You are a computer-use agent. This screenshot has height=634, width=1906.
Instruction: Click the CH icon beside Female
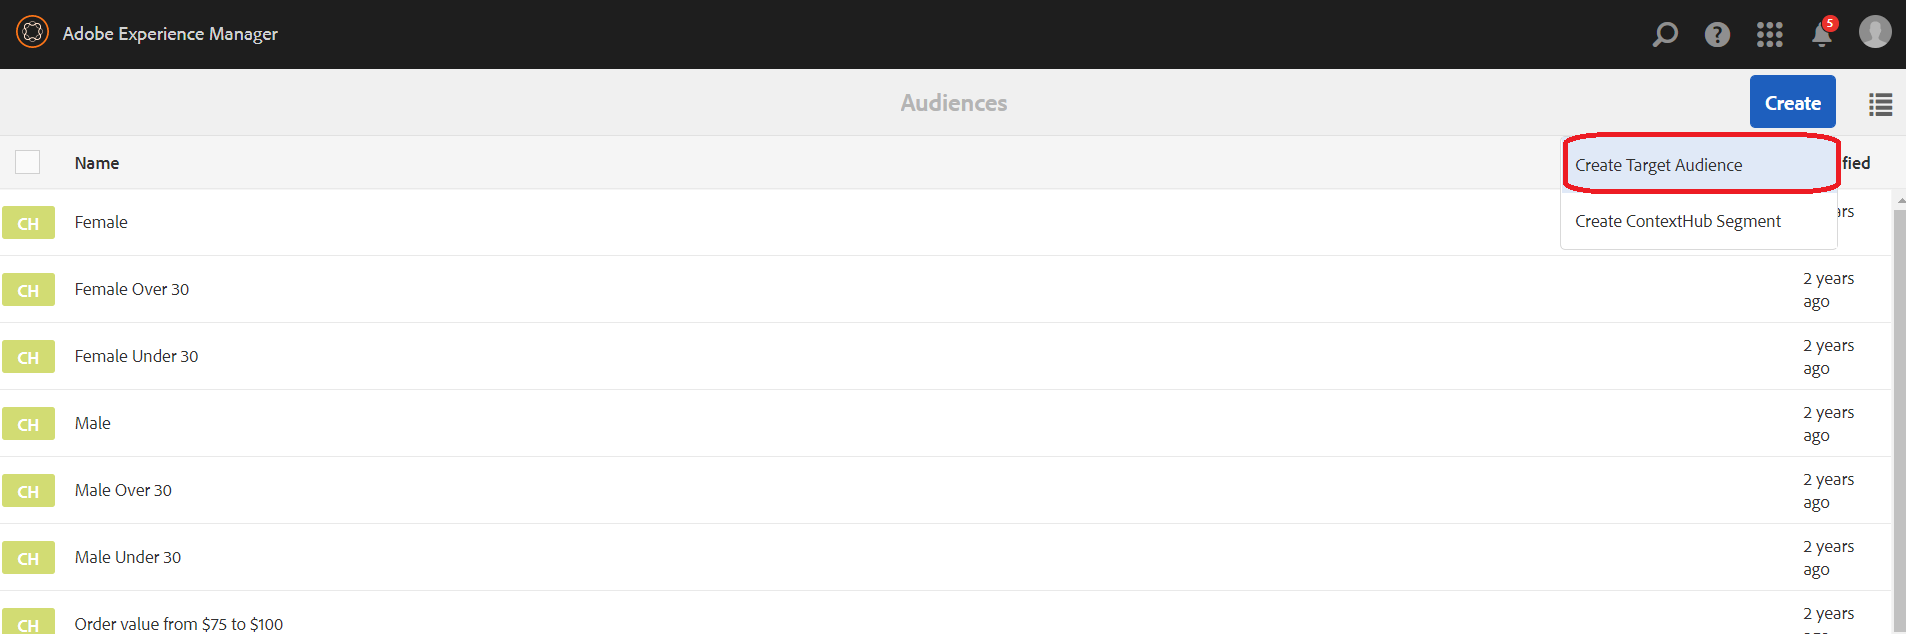click(x=28, y=223)
